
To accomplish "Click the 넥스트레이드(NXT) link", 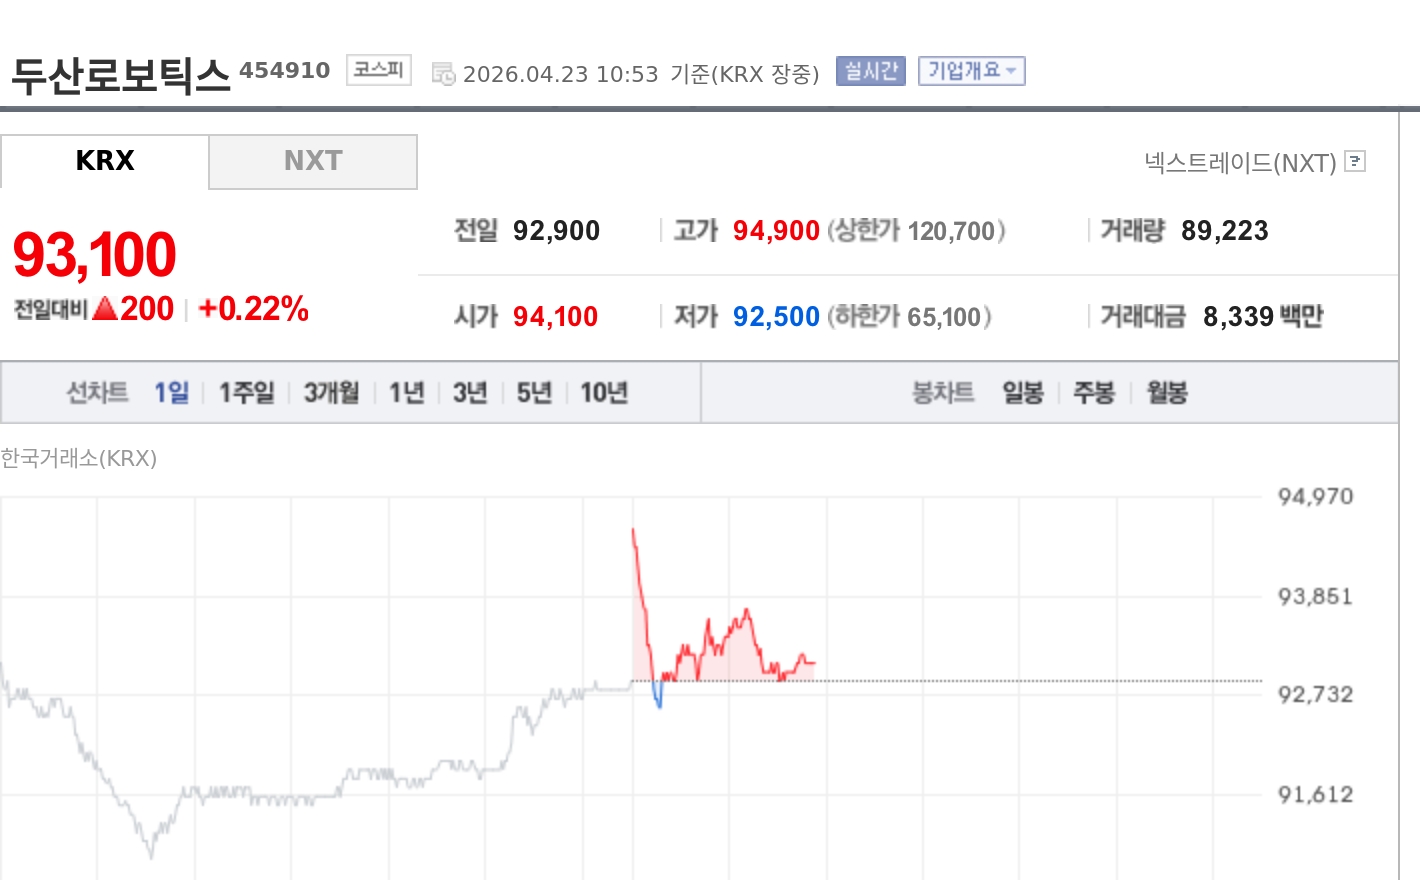I will 1240,163.
